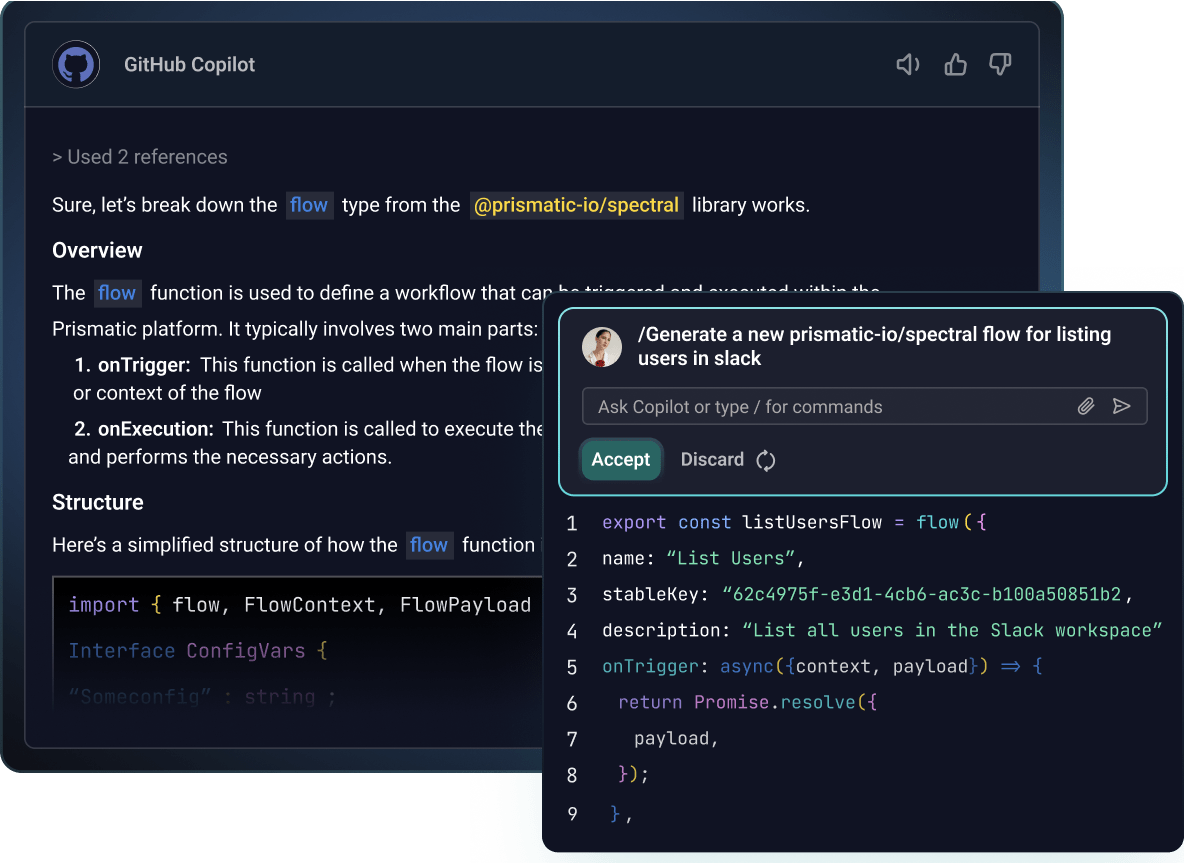Click the GitHub Copilot logo avatar
This screenshot has height=863, width=1184.
[76, 64]
